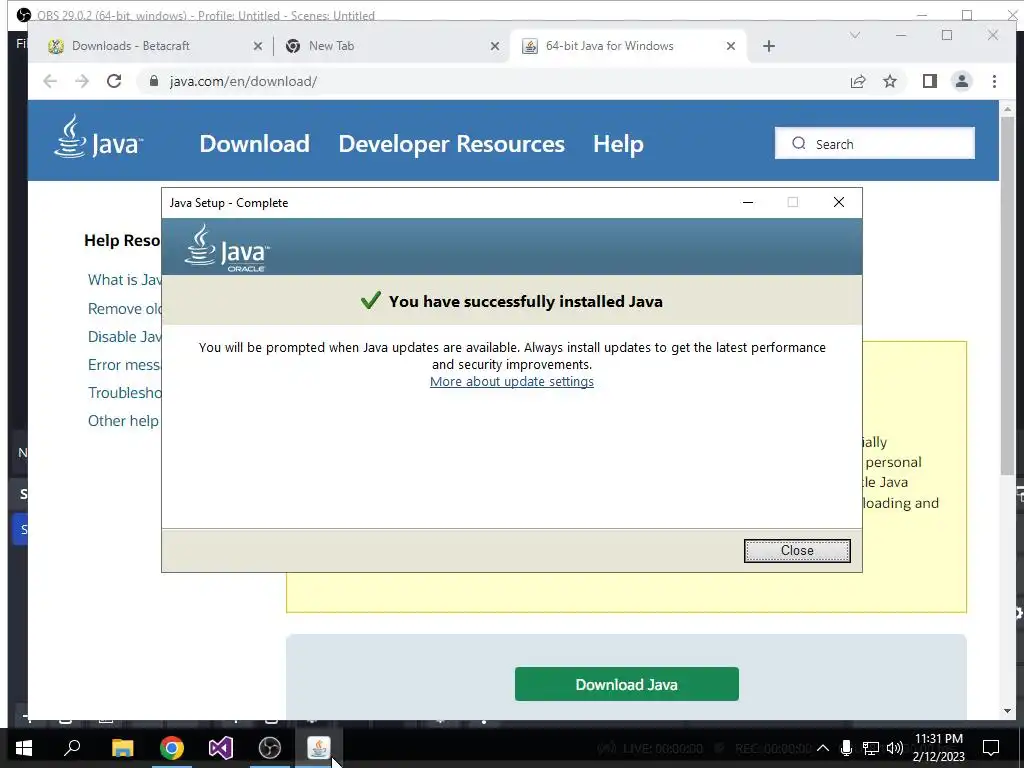1024x768 pixels.
Task: Open the Download menu on Java site
Action: (x=254, y=144)
